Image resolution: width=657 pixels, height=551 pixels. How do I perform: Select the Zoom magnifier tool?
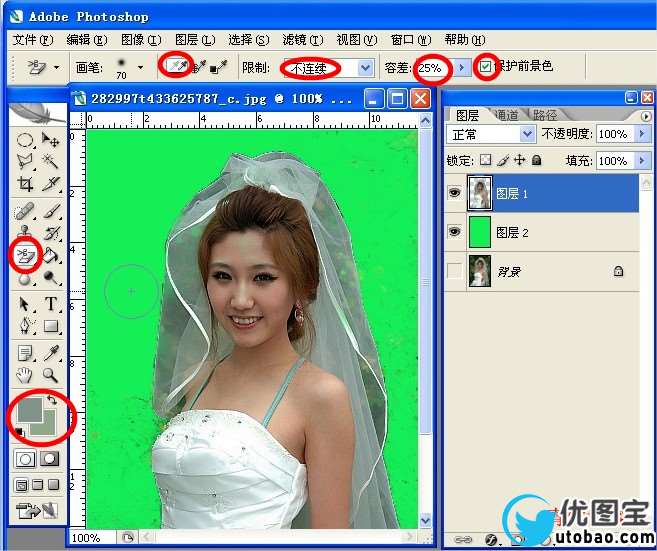click(x=50, y=375)
